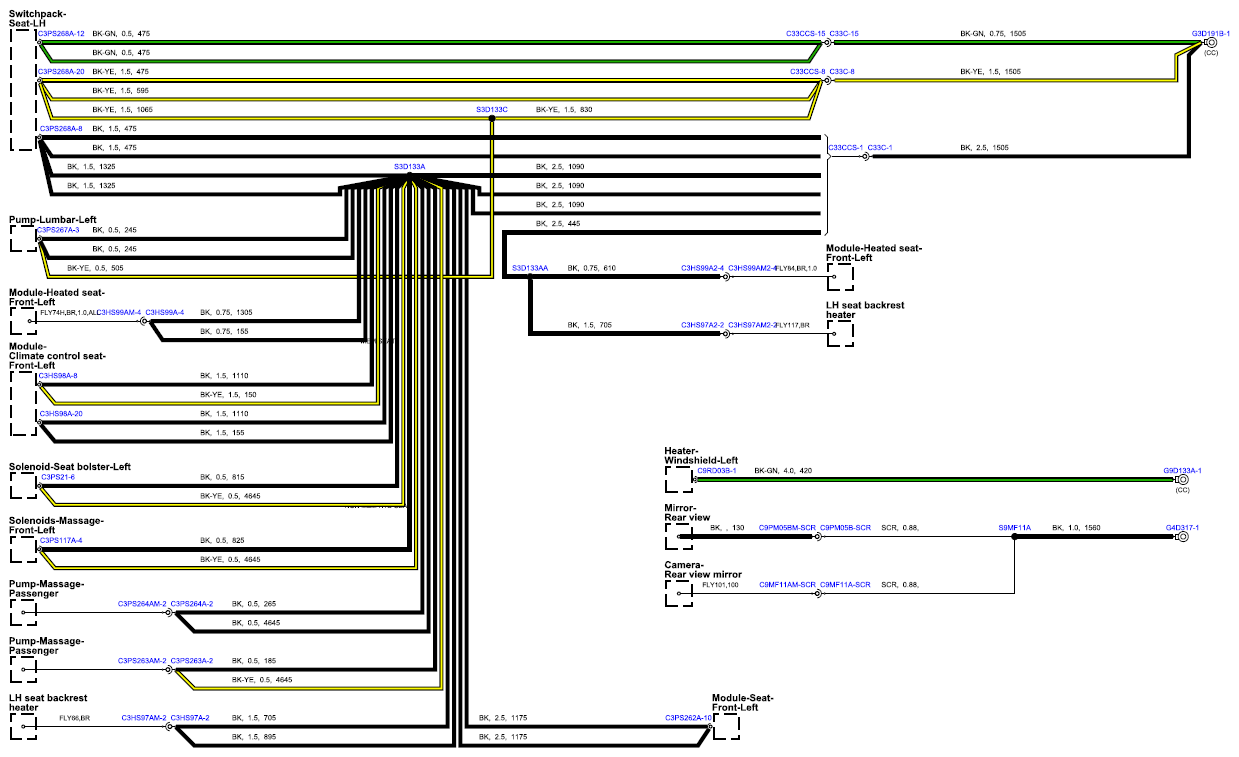The height and width of the screenshot is (757, 1239).
Task: Open connector link C9MF11AM-SCR
Action: [788, 584]
